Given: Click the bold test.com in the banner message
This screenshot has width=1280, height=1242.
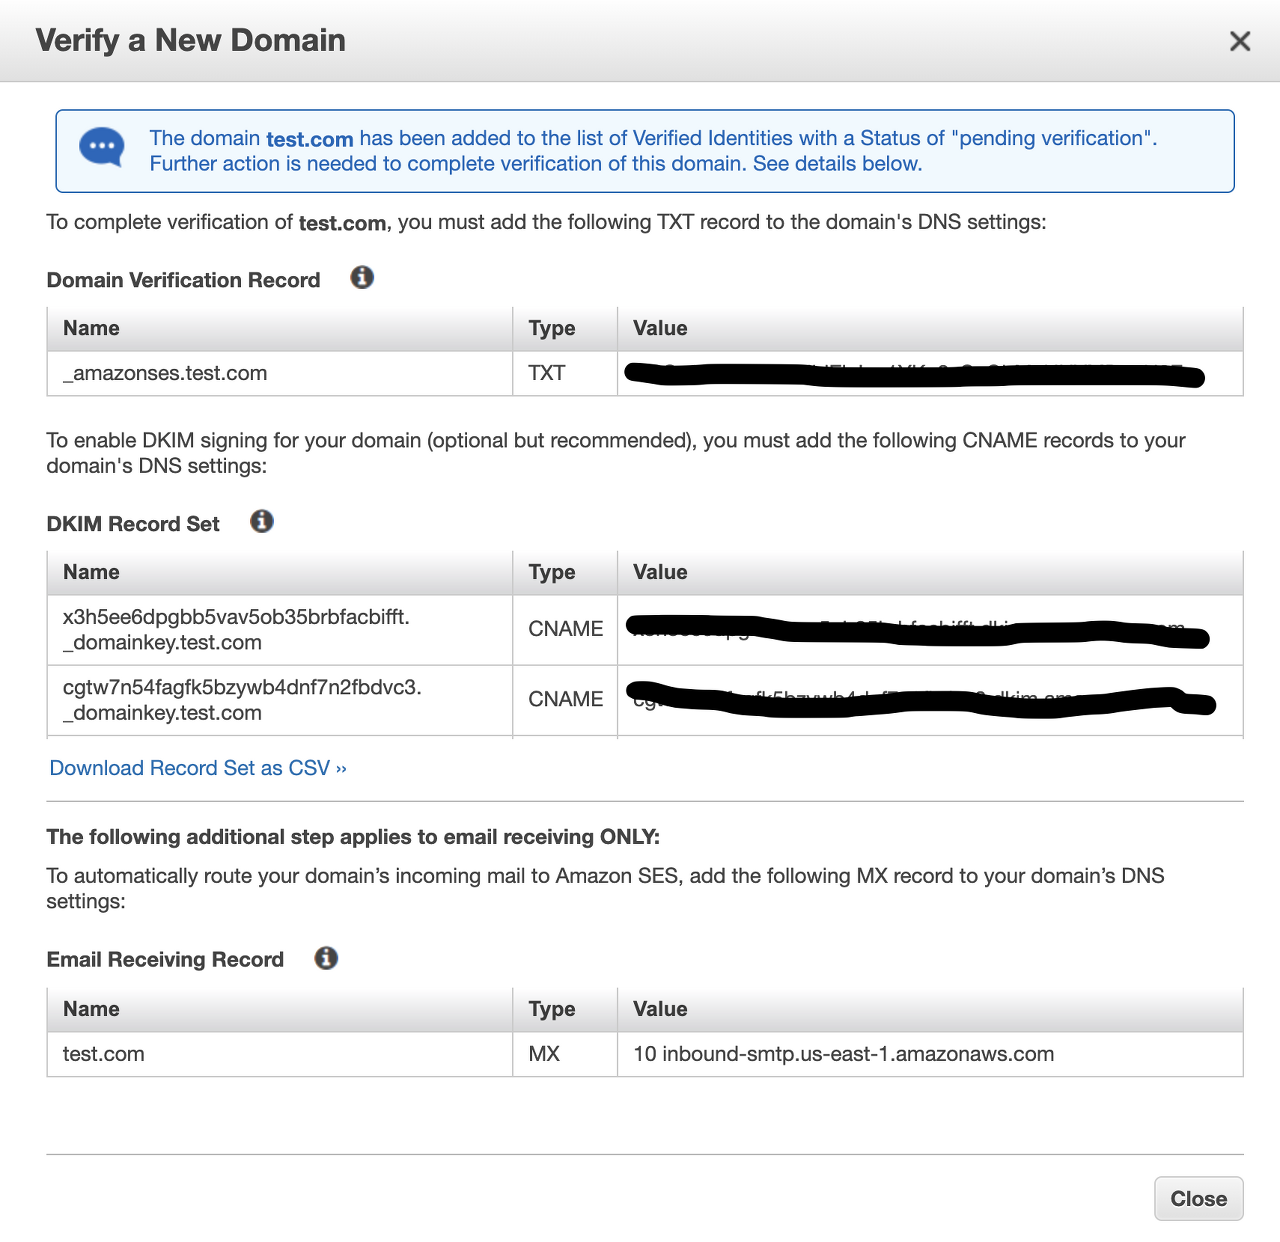Looking at the screenshot, I should 310,139.
